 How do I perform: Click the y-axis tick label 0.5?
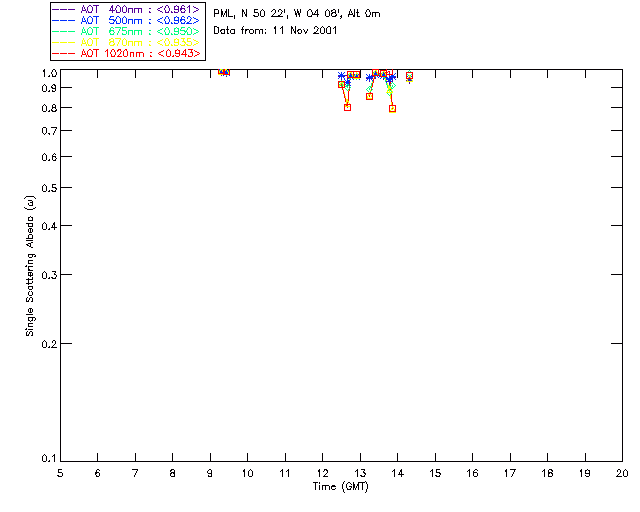tap(49, 188)
